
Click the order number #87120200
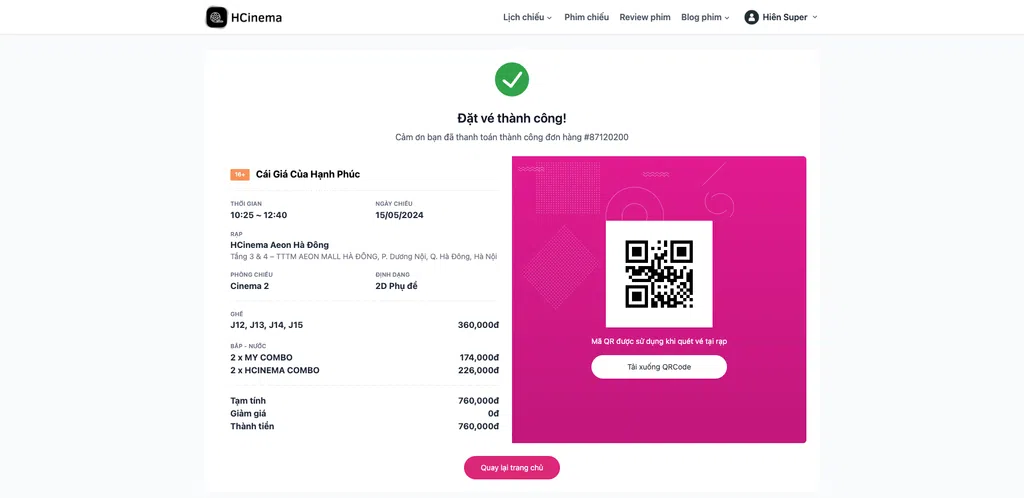606,137
